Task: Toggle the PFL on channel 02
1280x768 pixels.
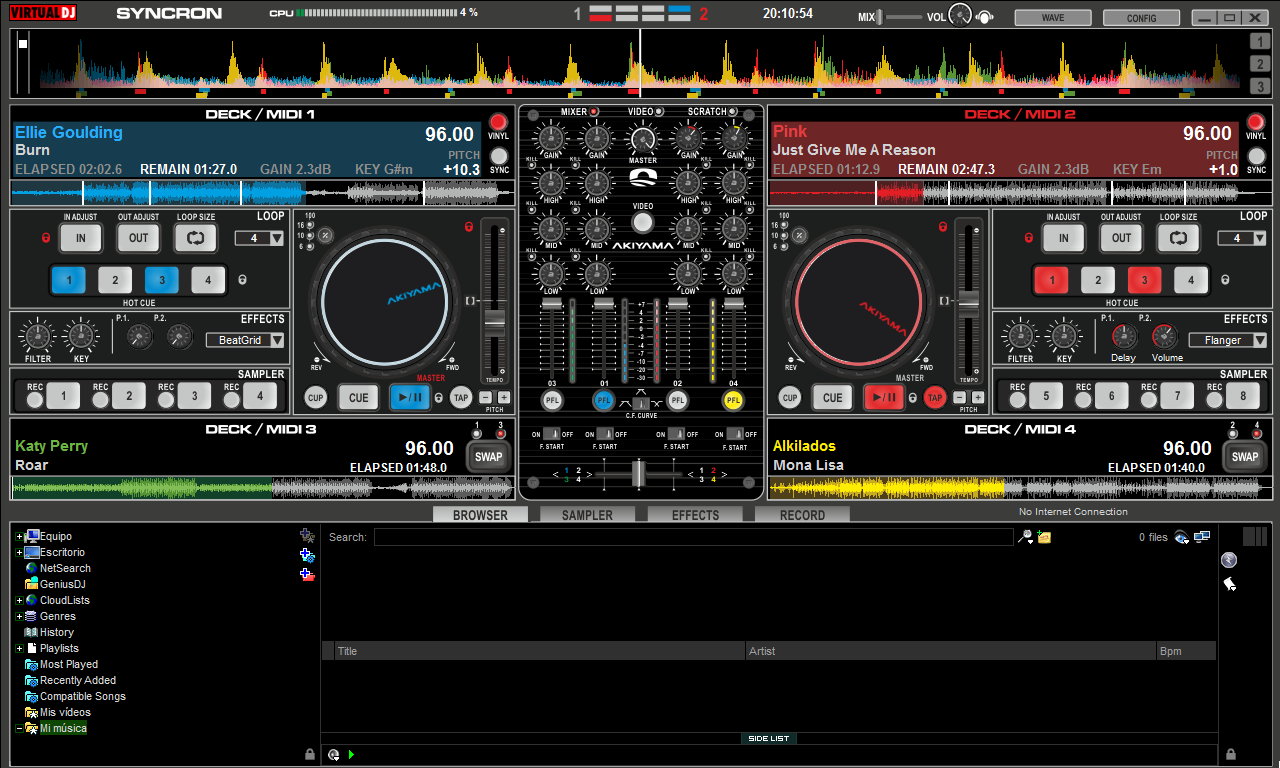Action: click(x=678, y=400)
